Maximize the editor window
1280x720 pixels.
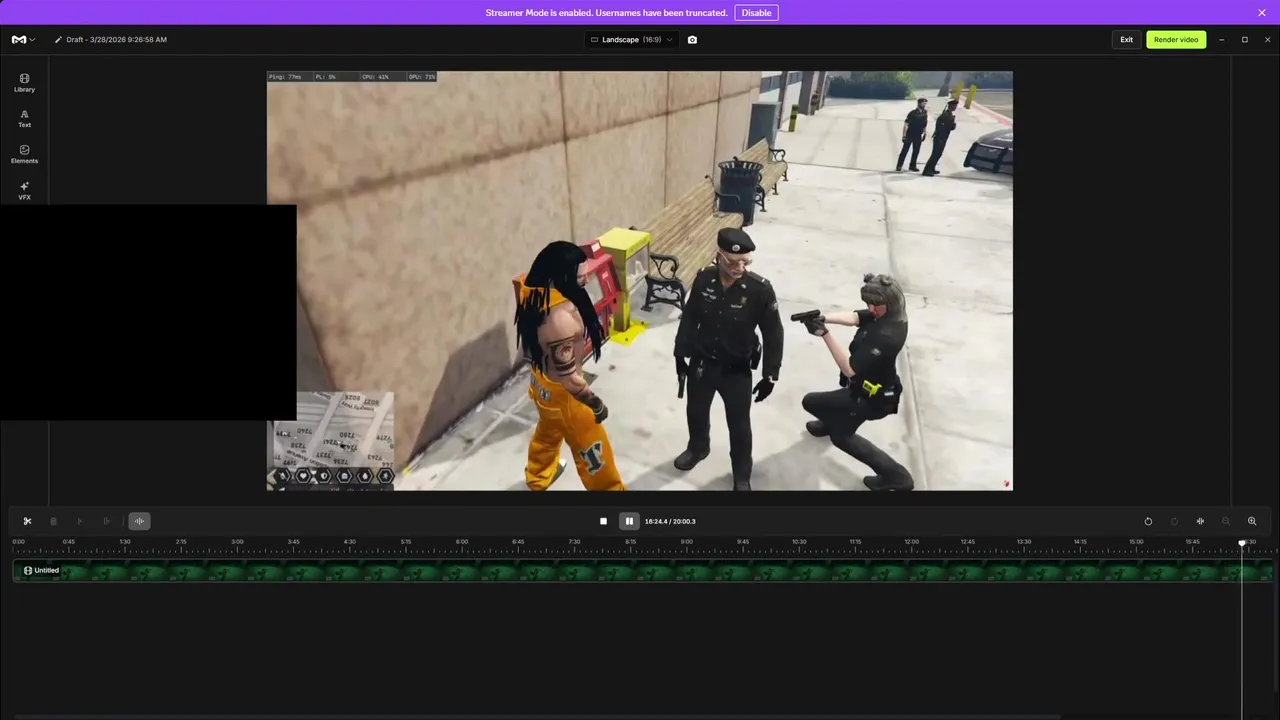click(1245, 40)
